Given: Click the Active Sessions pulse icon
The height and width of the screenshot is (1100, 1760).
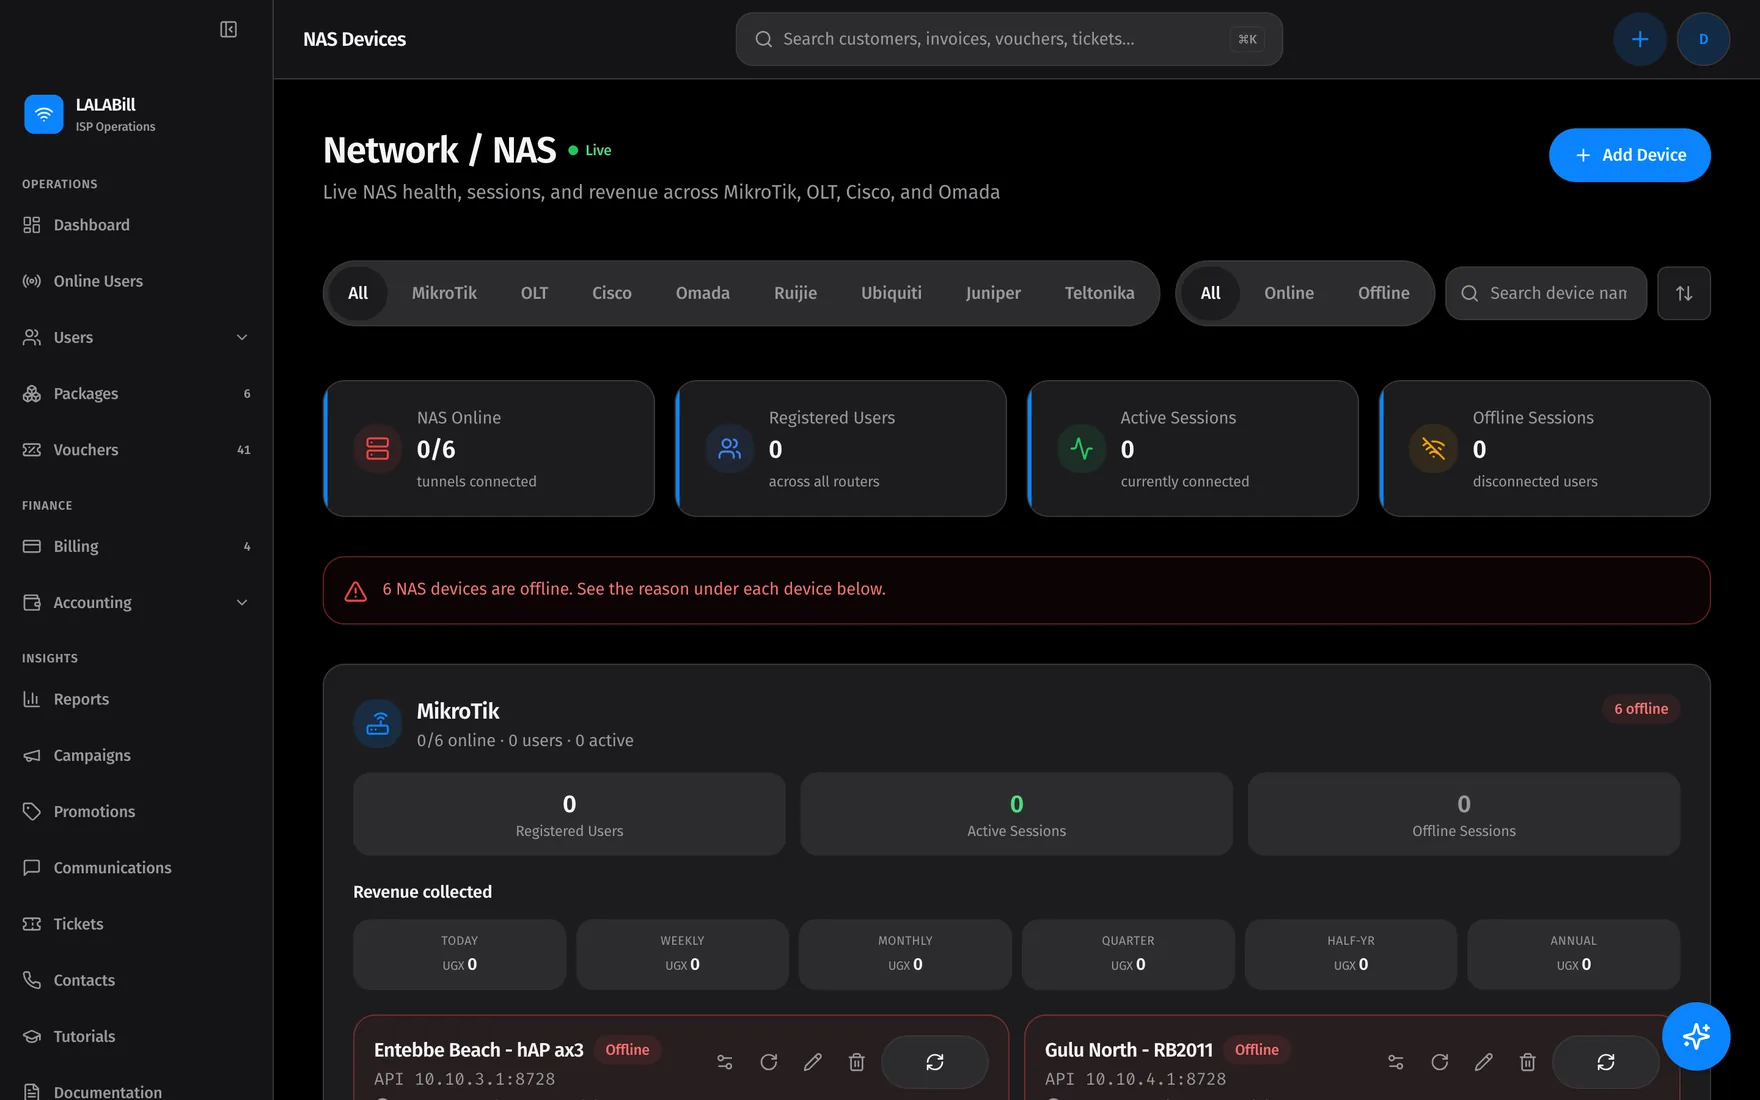Looking at the screenshot, I should 1082,448.
